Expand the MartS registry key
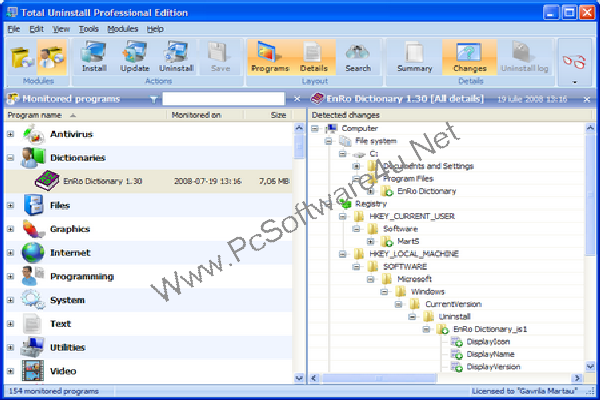The height and width of the screenshot is (400, 600). 370,241
